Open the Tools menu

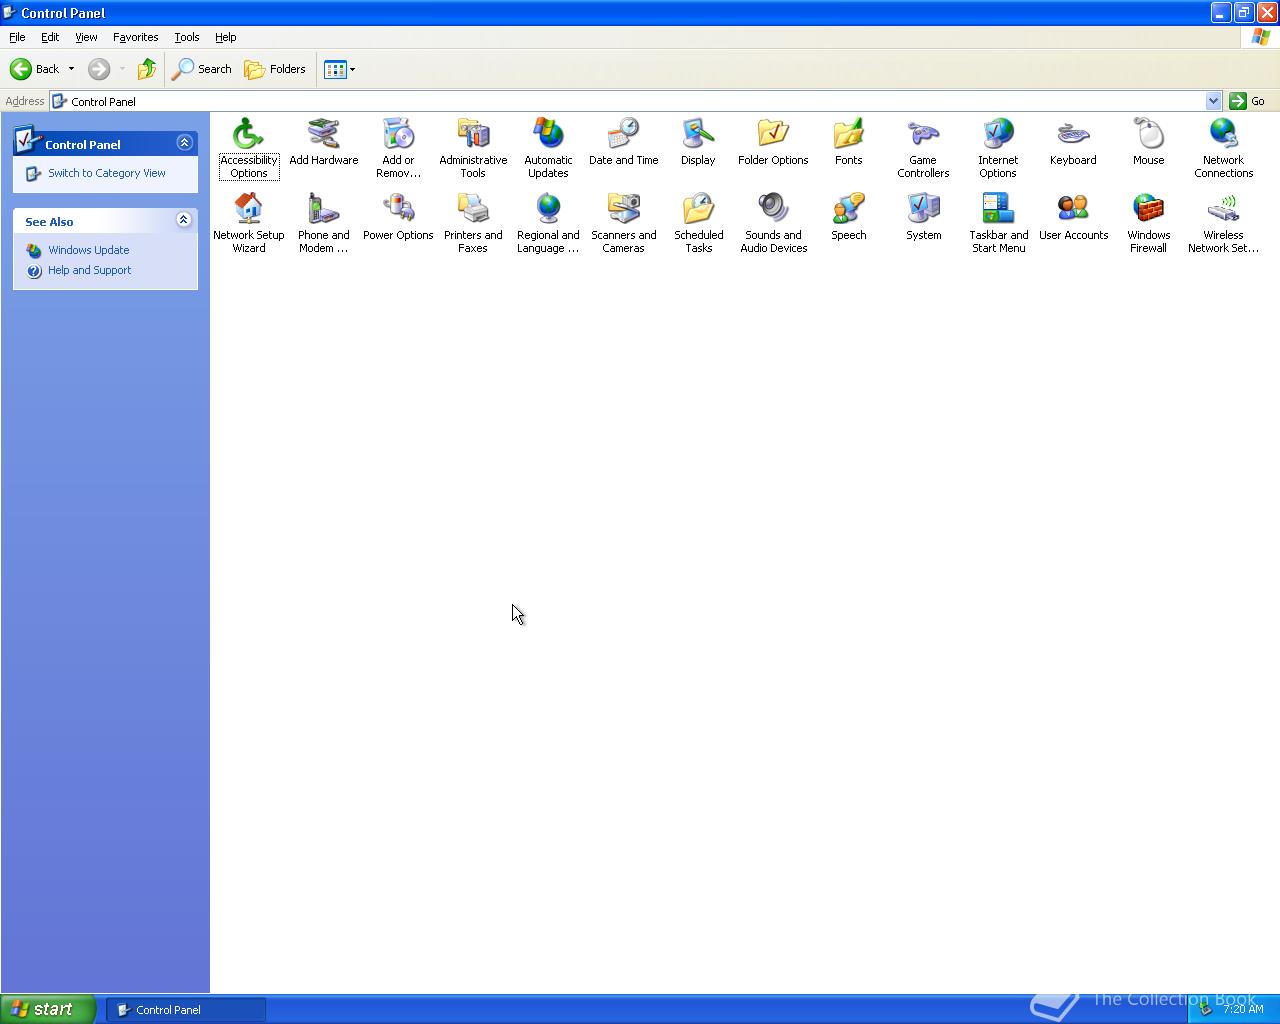[x=187, y=37]
